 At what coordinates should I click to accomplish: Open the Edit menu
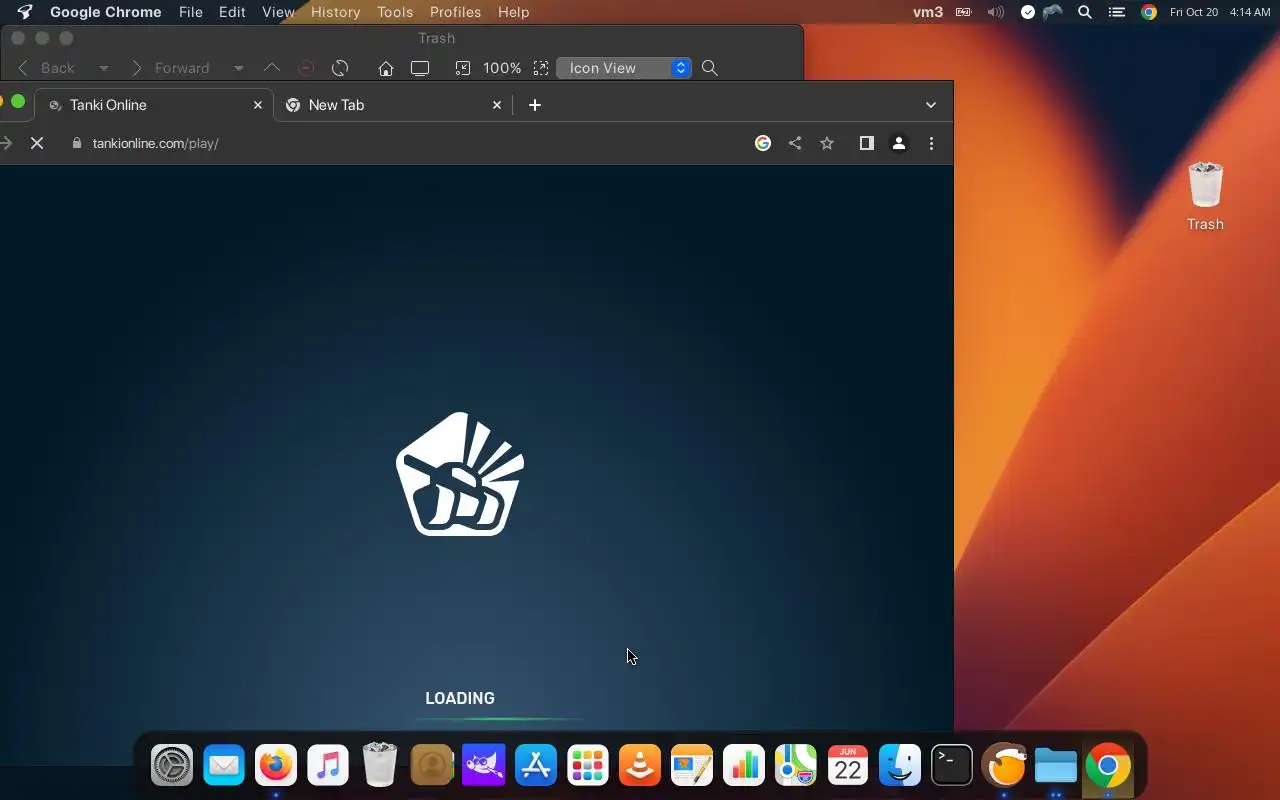232,12
